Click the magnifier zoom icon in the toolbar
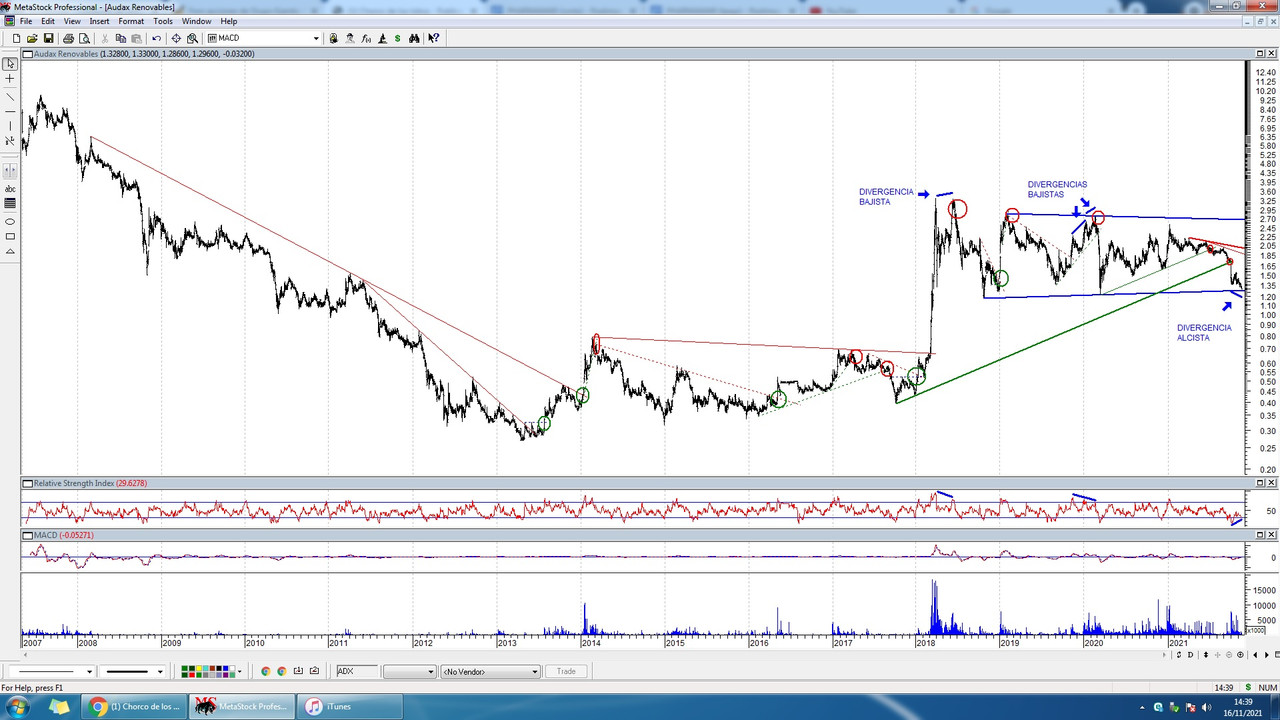The height and width of the screenshot is (720, 1280). [x=192, y=38]
